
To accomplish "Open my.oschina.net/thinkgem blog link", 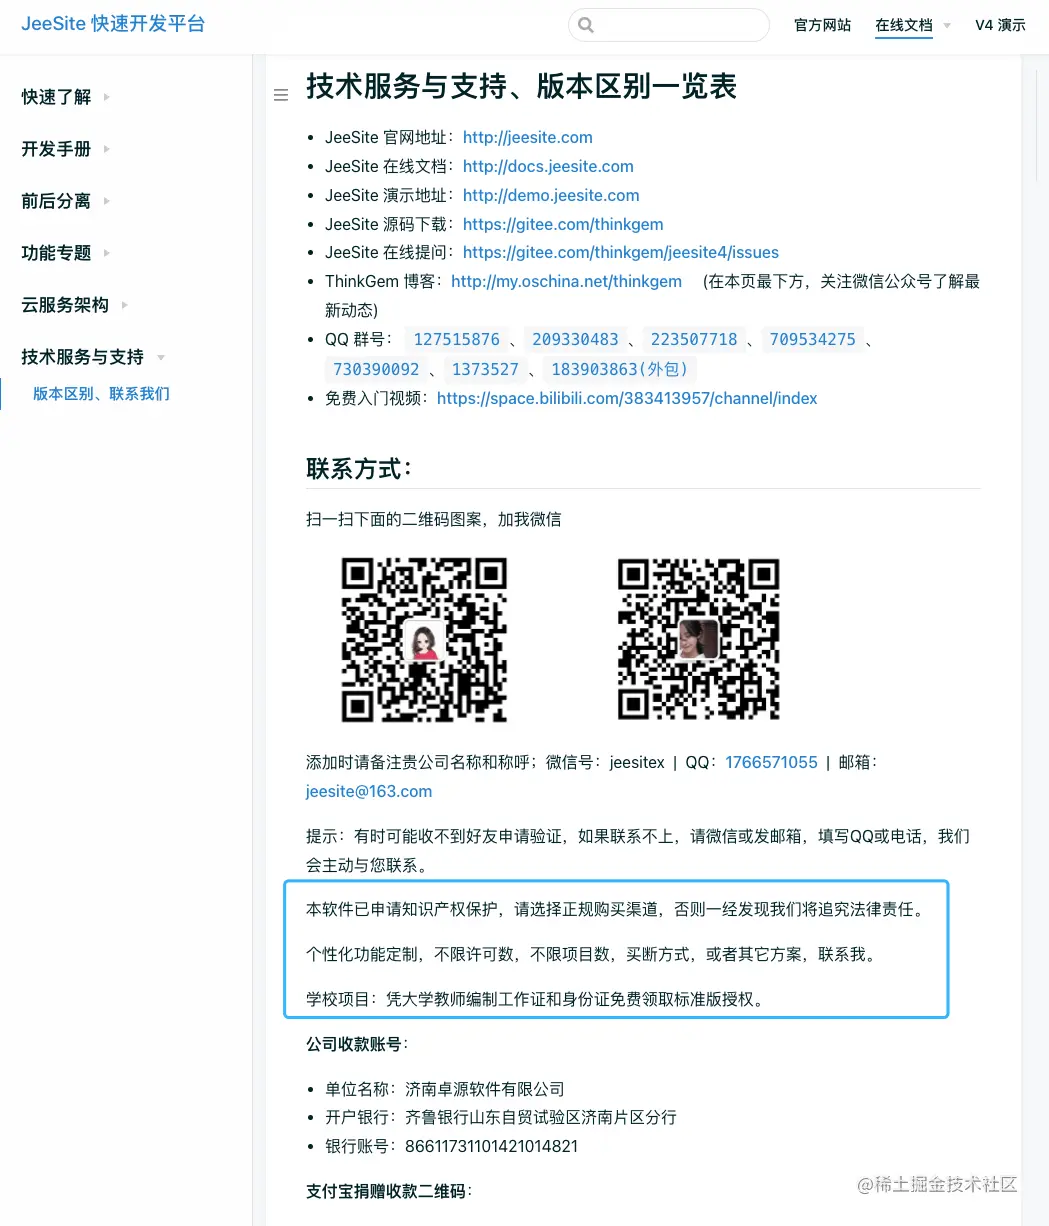I will point(566,281).
